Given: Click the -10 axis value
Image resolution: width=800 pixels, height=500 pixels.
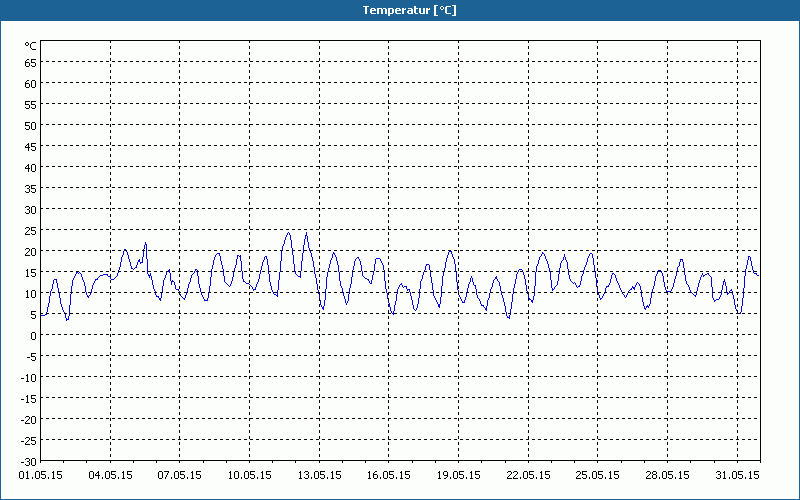Looking at the screenshot, I should [29, 378].
